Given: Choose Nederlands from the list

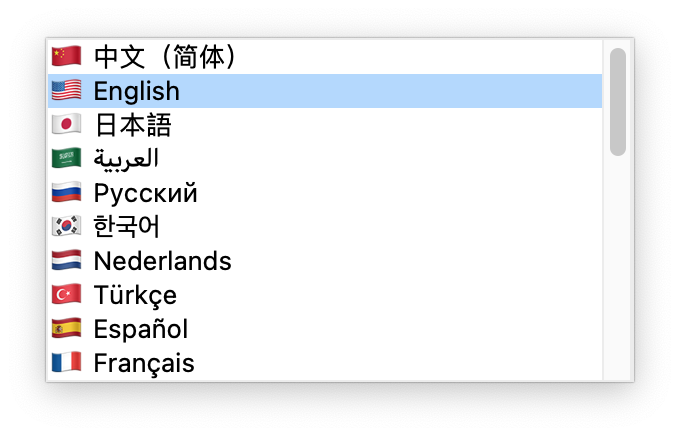Looking at the screenshot, I should [162, 261].
